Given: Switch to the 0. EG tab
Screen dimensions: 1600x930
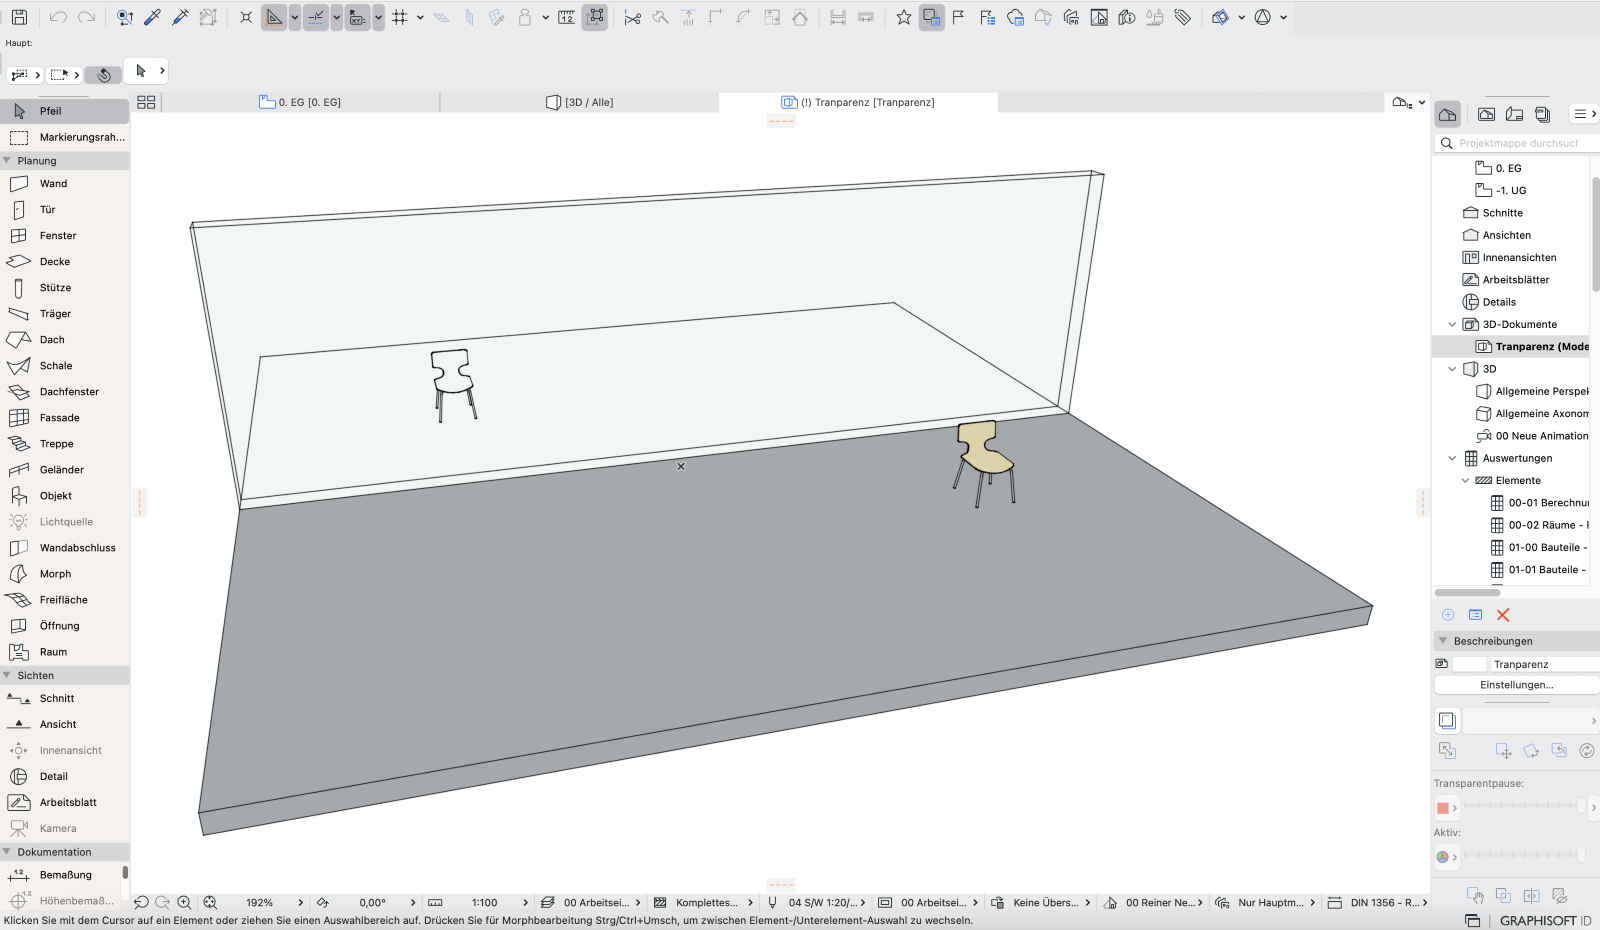Looking at the screenshot, I should (300, 102).
